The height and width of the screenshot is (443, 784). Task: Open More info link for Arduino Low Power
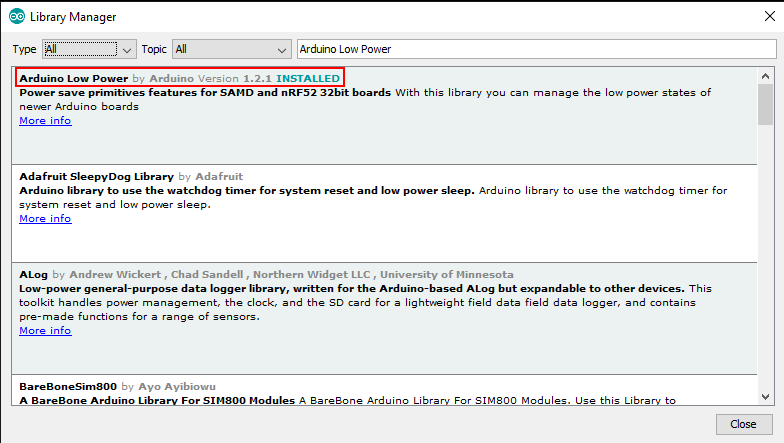click(x=45, y=120)
